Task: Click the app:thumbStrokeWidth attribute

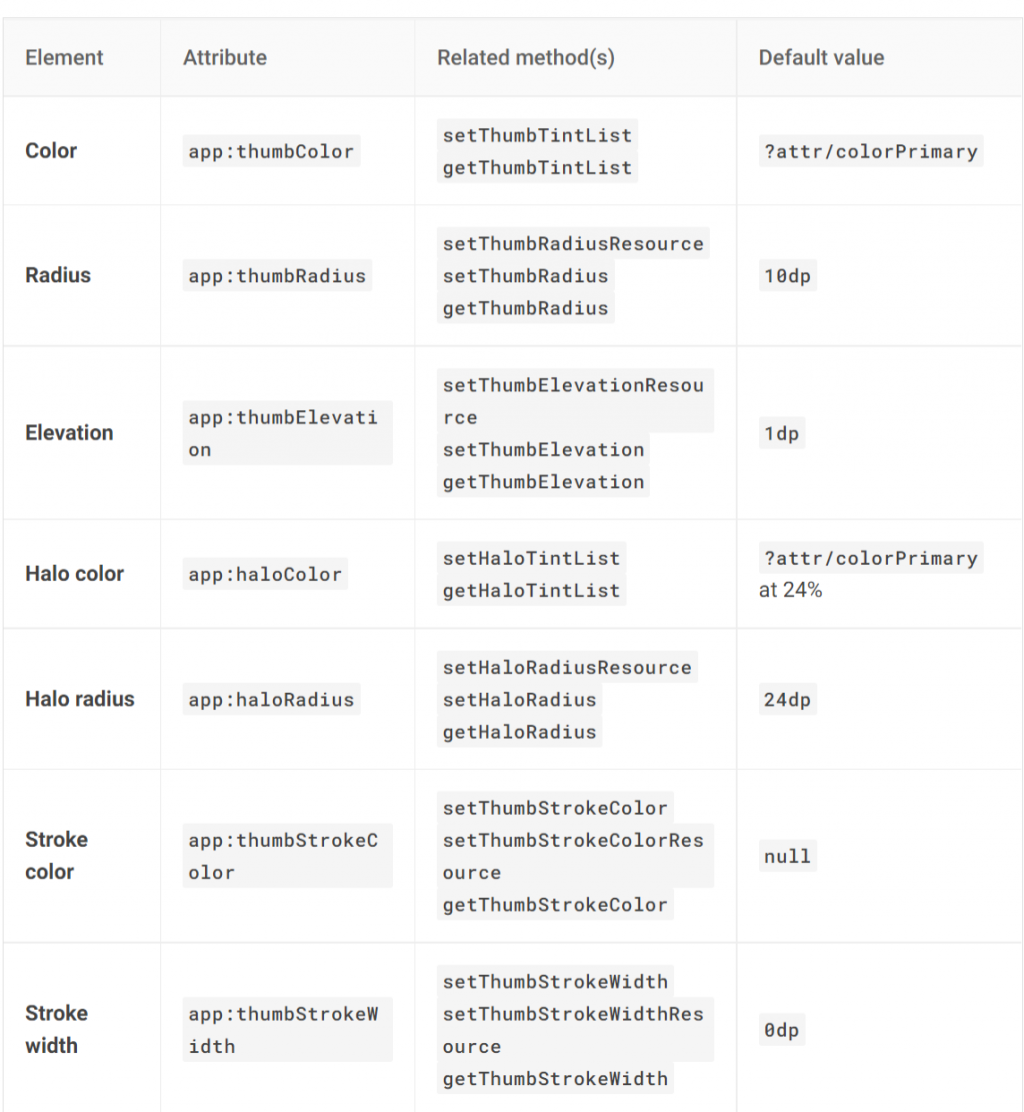Action: click(287, 1030)
